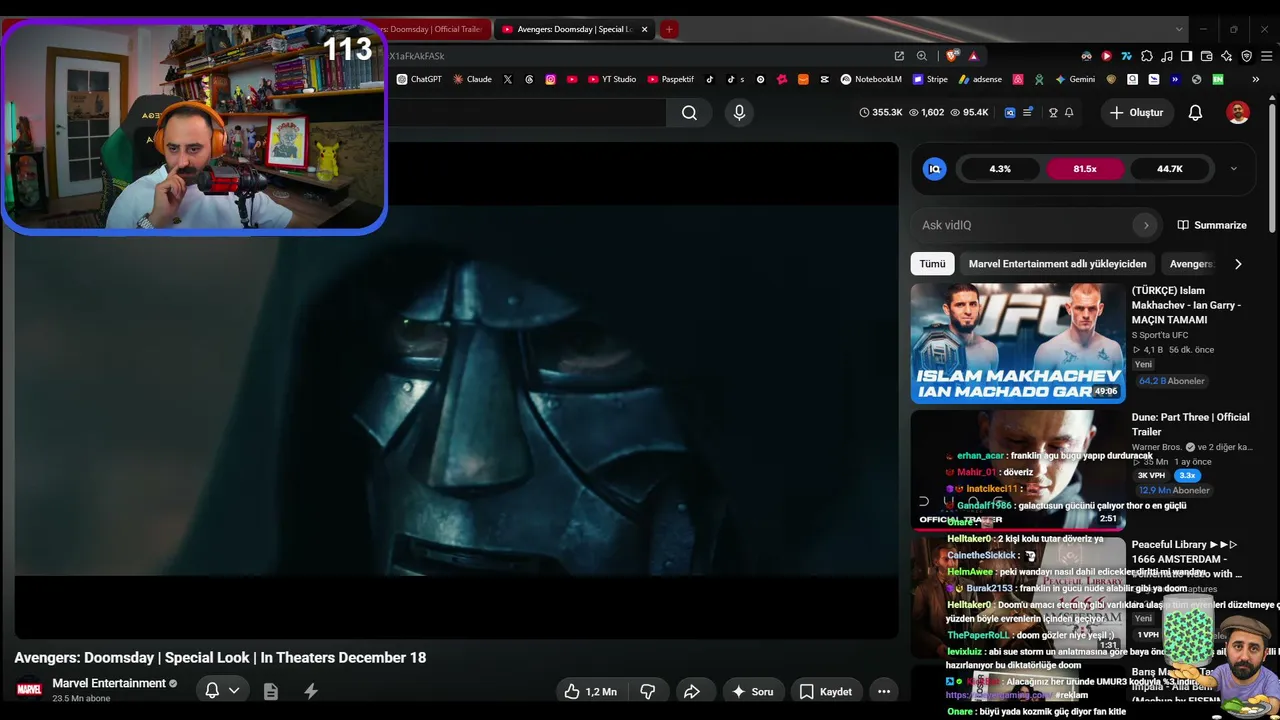
Task: Submit the Ask vidIQ arrow button
Action: [x=1146, y=225]
